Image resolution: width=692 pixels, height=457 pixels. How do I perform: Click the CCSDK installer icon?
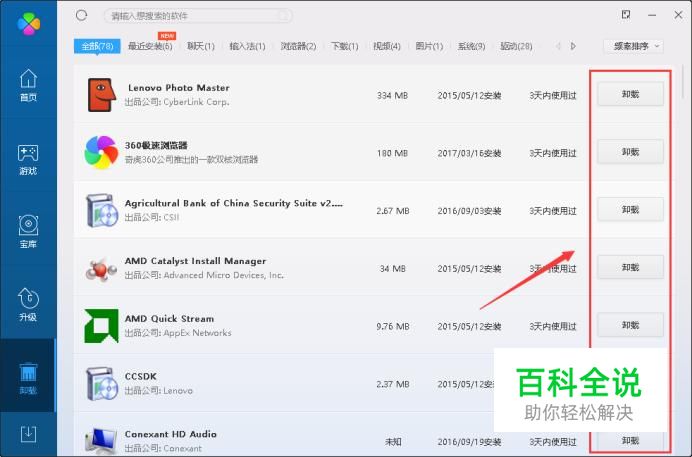pos(102,384)
